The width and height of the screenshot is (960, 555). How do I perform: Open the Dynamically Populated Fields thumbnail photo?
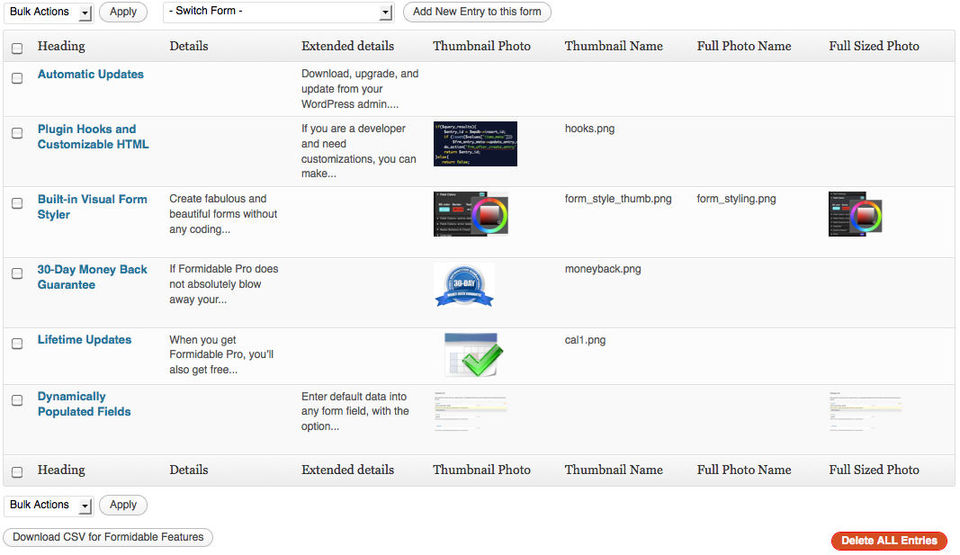[x=470, y=411]
